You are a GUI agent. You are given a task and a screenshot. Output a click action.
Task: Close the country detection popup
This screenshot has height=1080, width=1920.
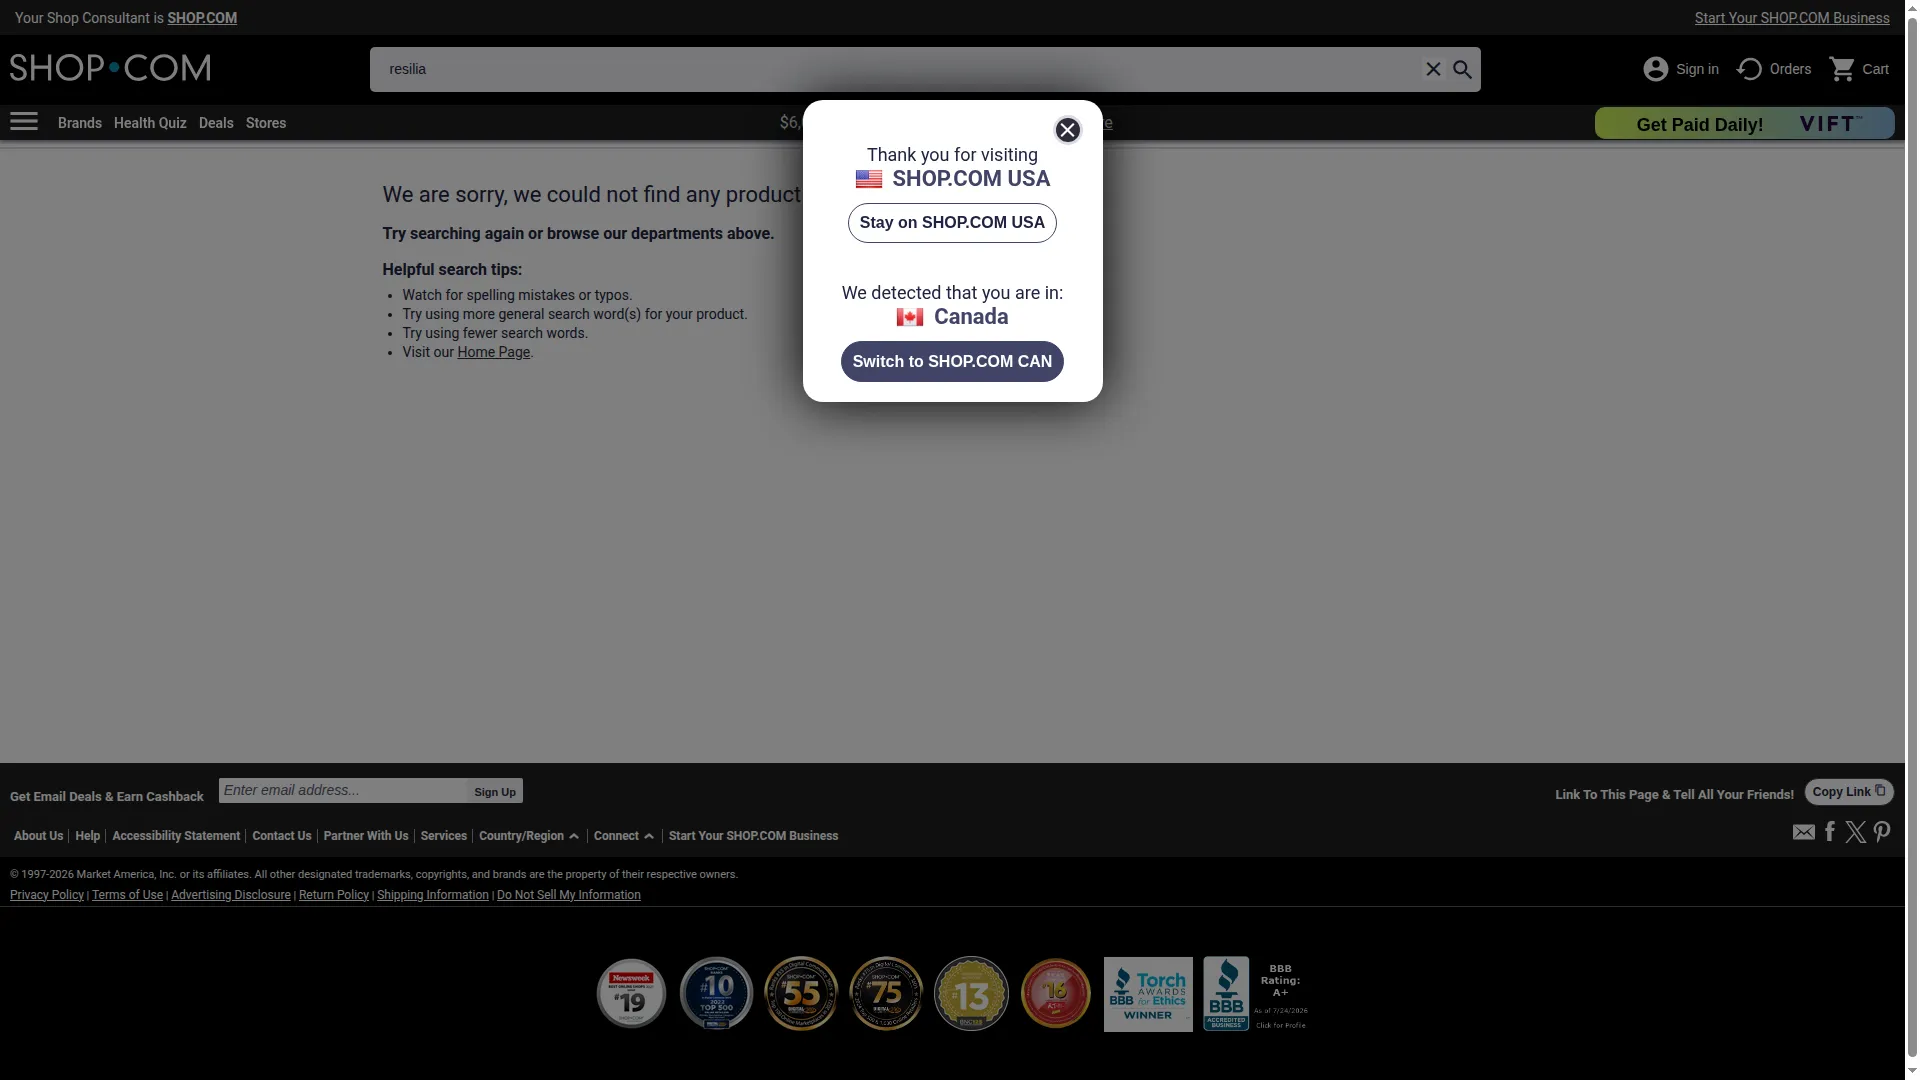tap(1067, 130)
